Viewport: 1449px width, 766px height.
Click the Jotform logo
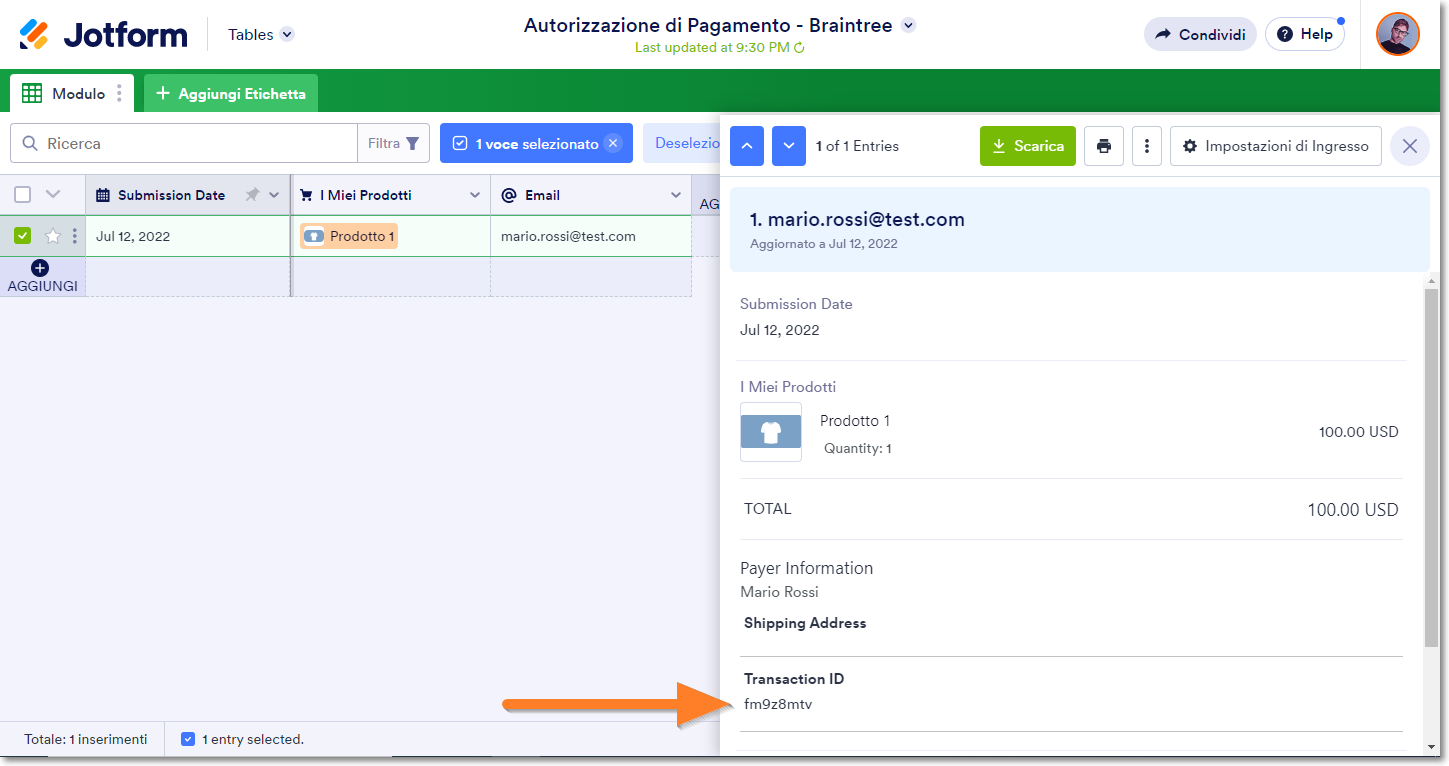click(103, 35)
